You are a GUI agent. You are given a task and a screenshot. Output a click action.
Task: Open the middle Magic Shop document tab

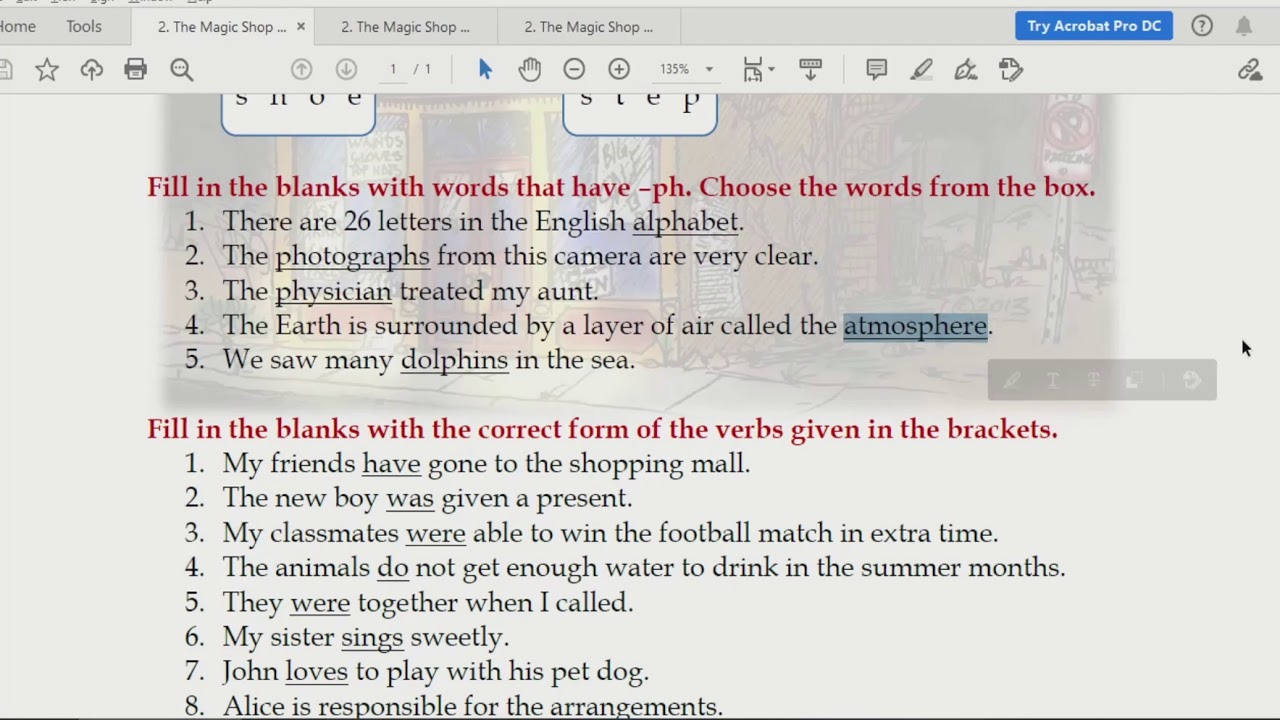tap(405, 27)
